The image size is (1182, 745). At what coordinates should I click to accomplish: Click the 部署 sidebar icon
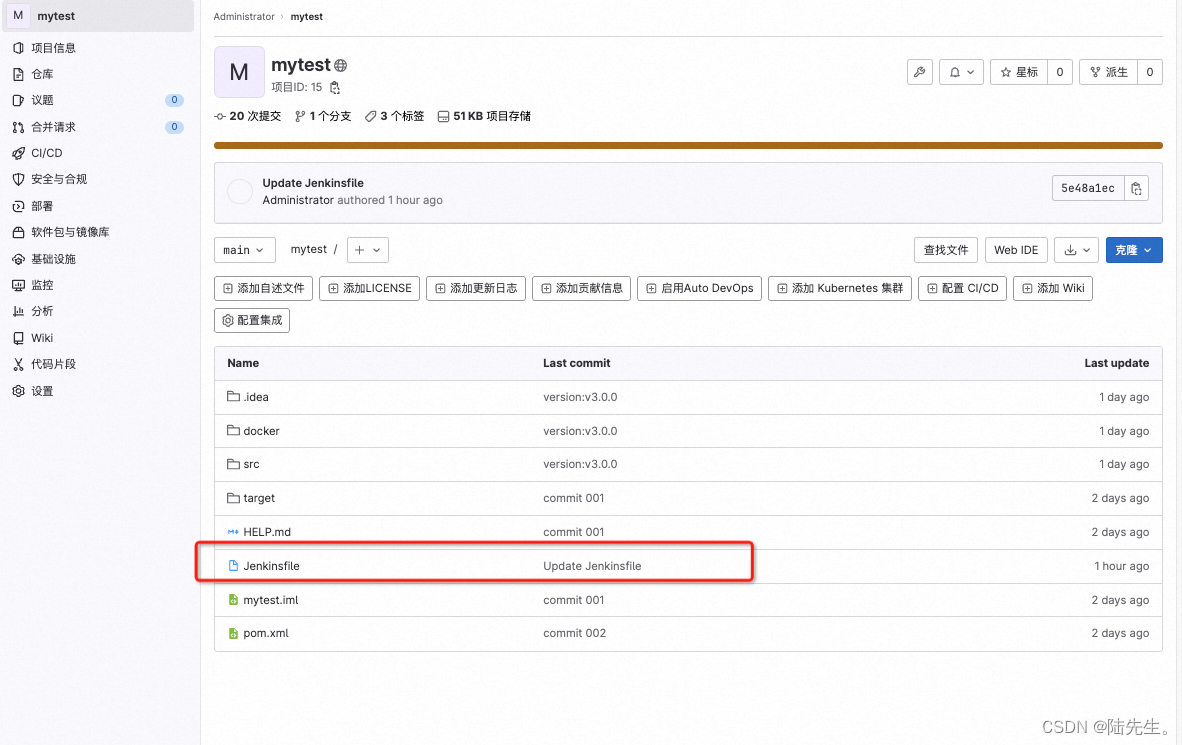18,206
